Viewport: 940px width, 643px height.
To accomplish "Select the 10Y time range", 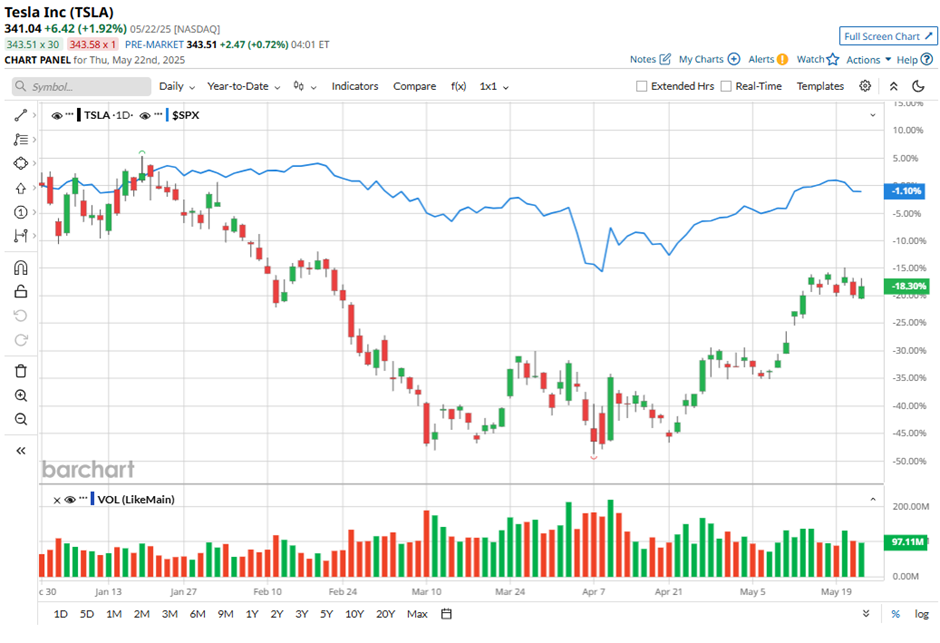I will point(354,614).
